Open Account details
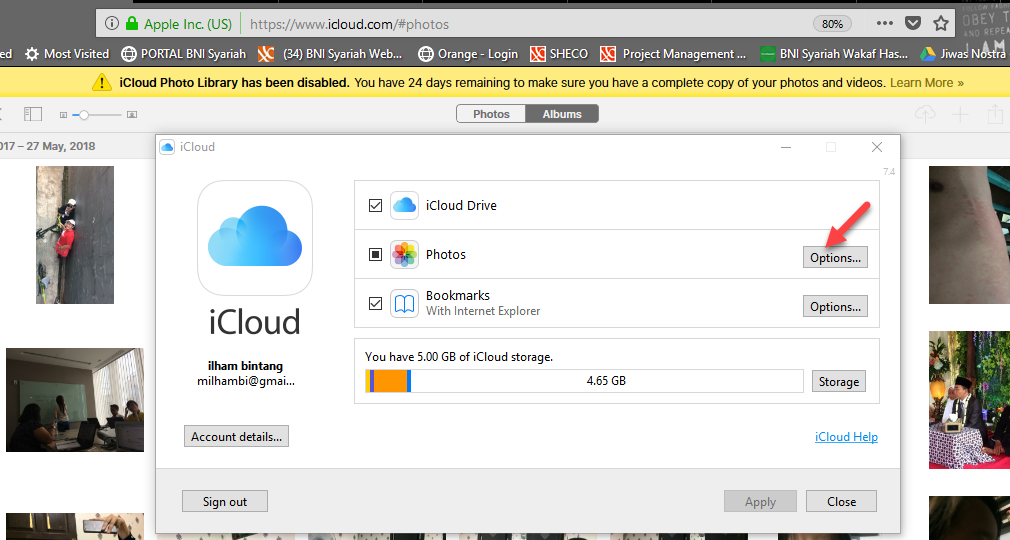The width and height of the screenshot is (1010, 540). 236,436
